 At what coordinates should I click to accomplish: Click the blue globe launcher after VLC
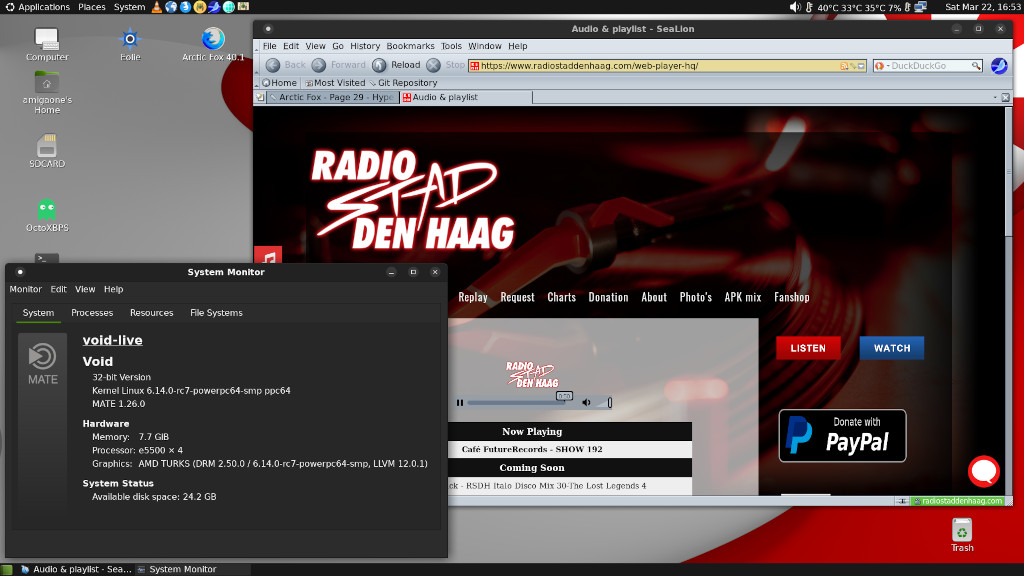pos(171,7)
